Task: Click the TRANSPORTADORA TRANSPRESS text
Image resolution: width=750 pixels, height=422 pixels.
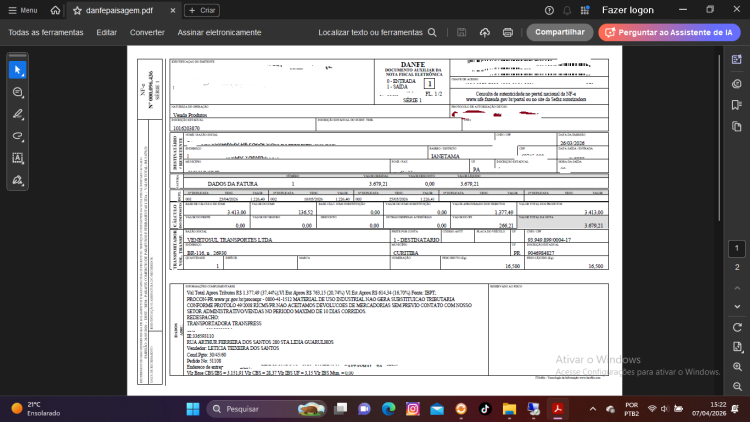Action: point(224,323)
